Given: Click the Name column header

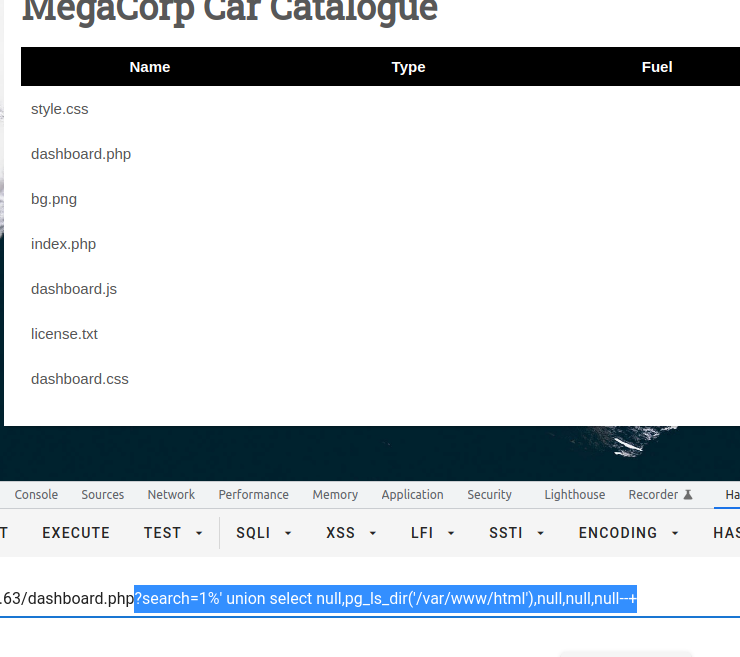Looking at the screenshot, I should click(150, 67).
